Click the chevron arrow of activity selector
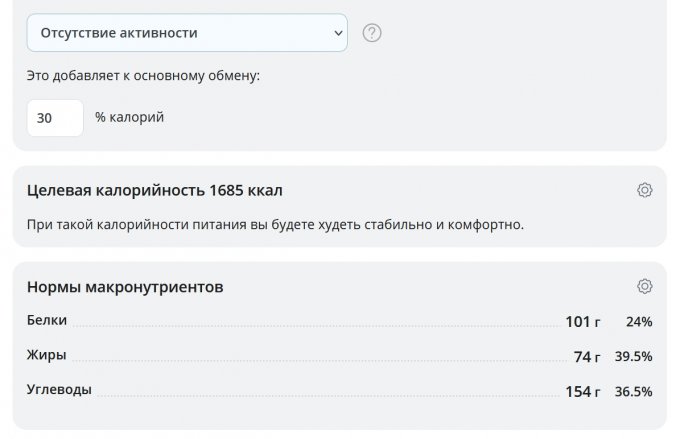The image size is (680, 439). point(335,33)
